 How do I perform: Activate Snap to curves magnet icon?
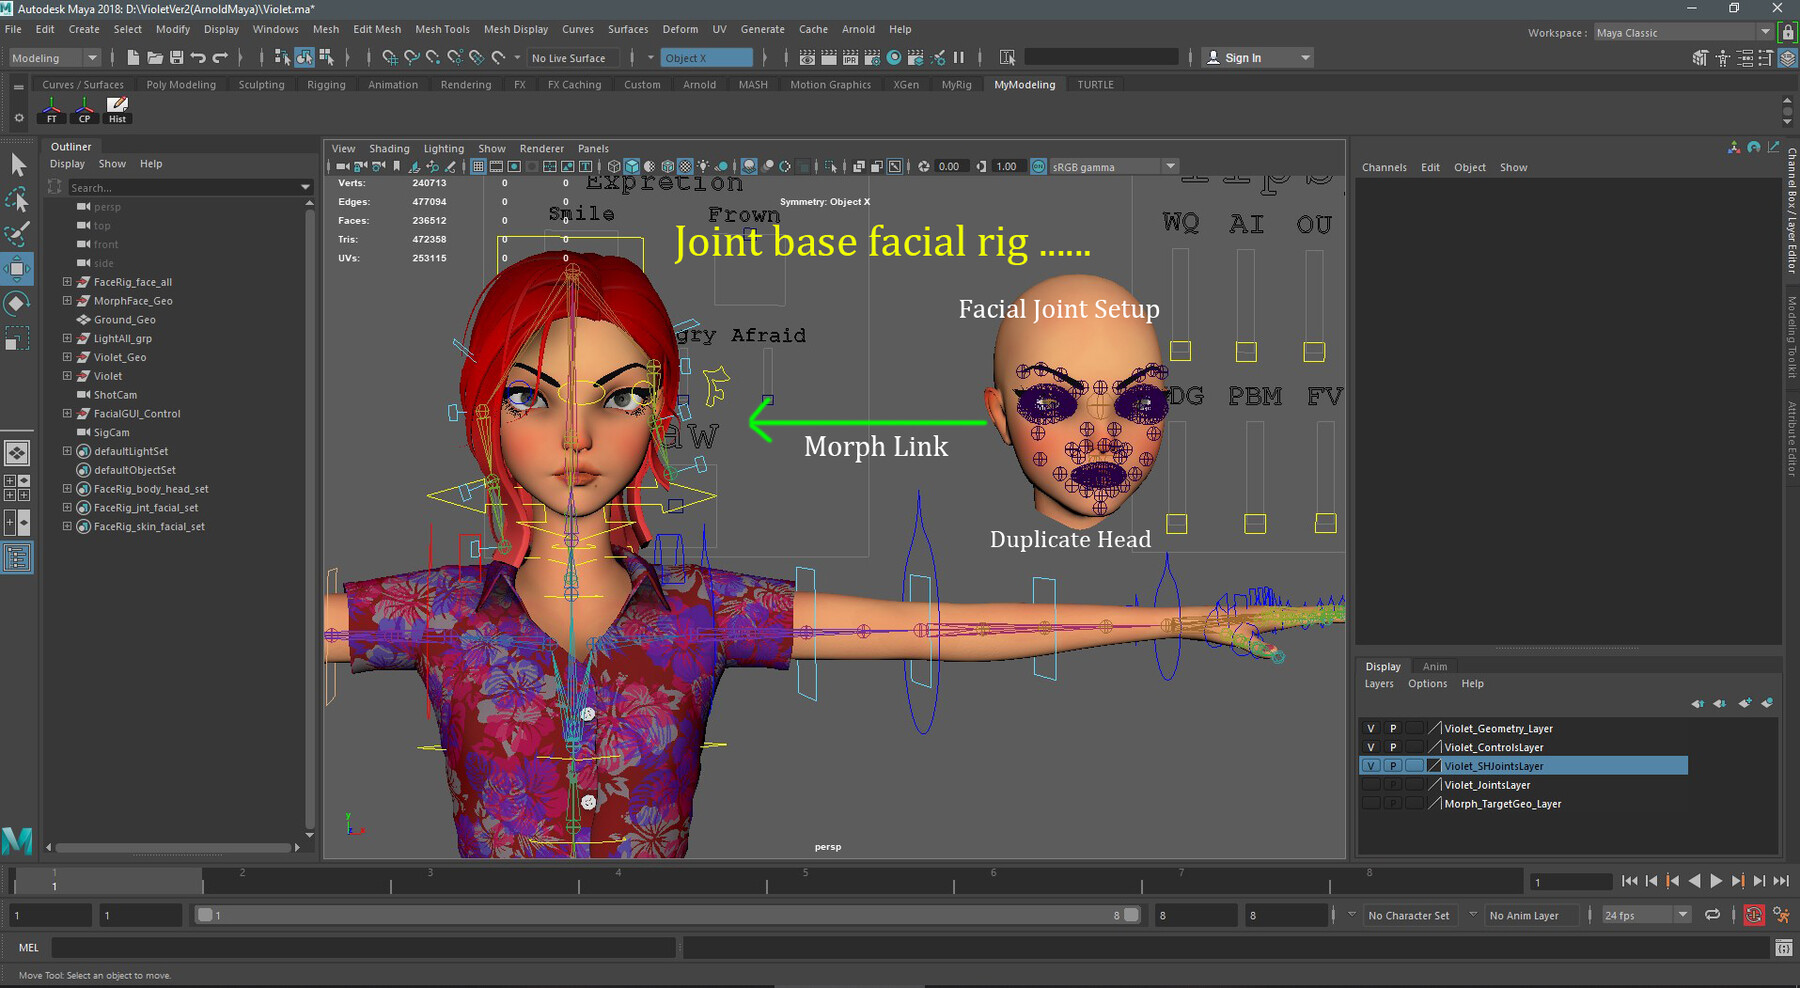412,57
